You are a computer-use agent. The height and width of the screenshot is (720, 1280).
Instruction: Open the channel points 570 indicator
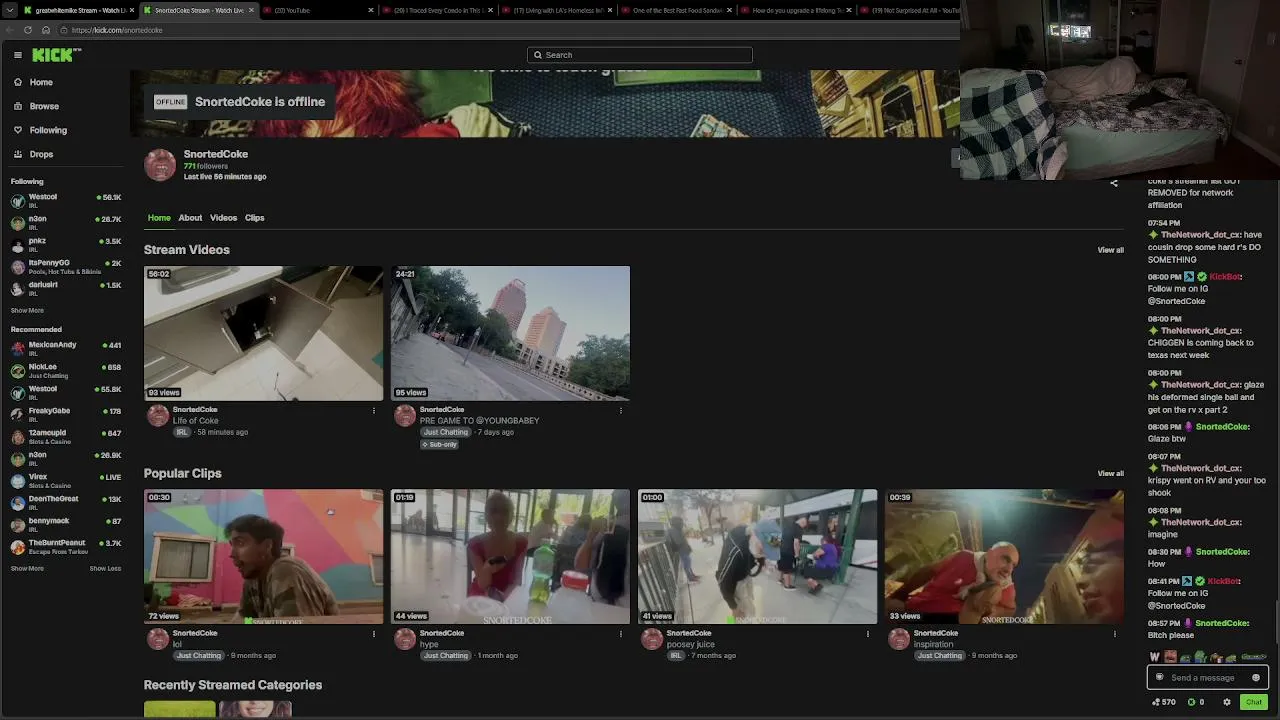[1164, 702]
